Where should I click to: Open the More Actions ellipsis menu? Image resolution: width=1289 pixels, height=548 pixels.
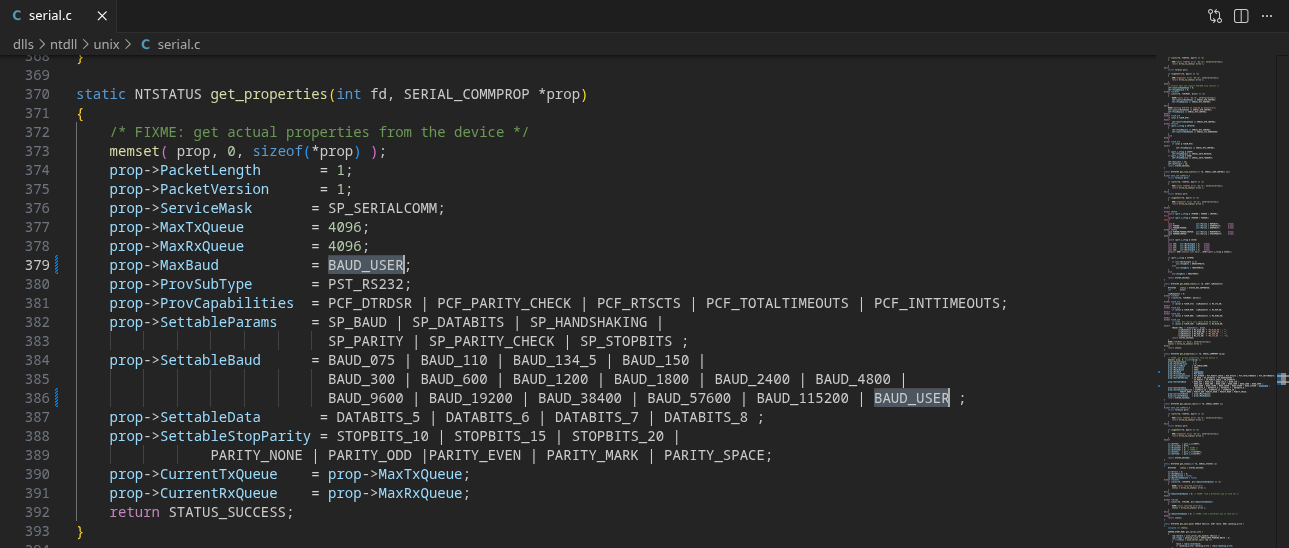pos(1267,16)
